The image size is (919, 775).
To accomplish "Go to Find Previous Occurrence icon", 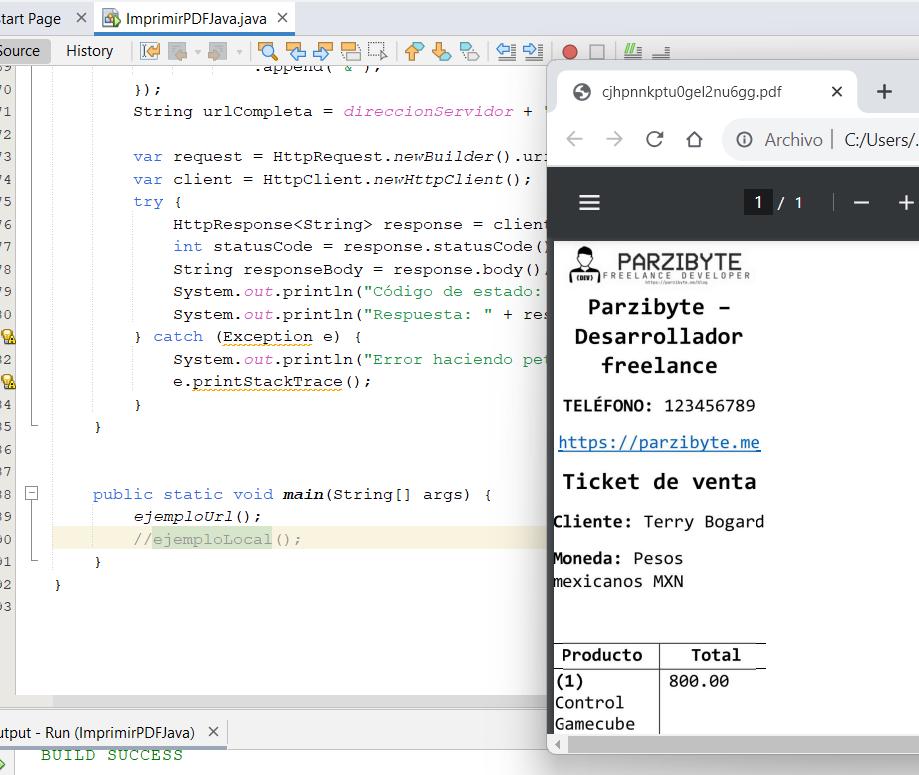I will (295, 52).
